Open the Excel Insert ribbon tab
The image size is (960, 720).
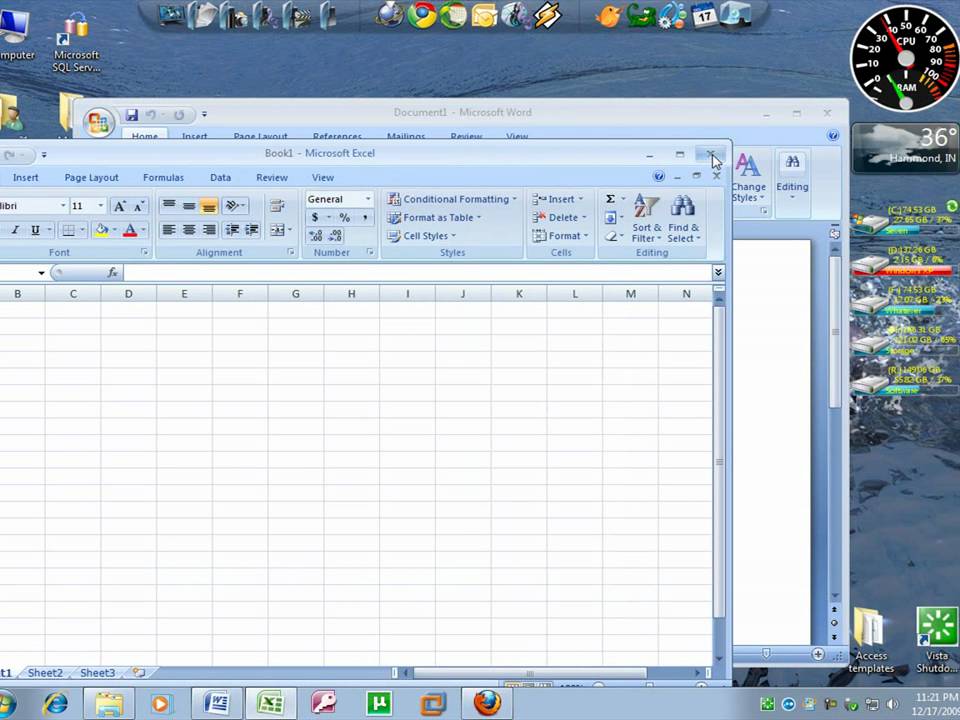coord(26,178)
